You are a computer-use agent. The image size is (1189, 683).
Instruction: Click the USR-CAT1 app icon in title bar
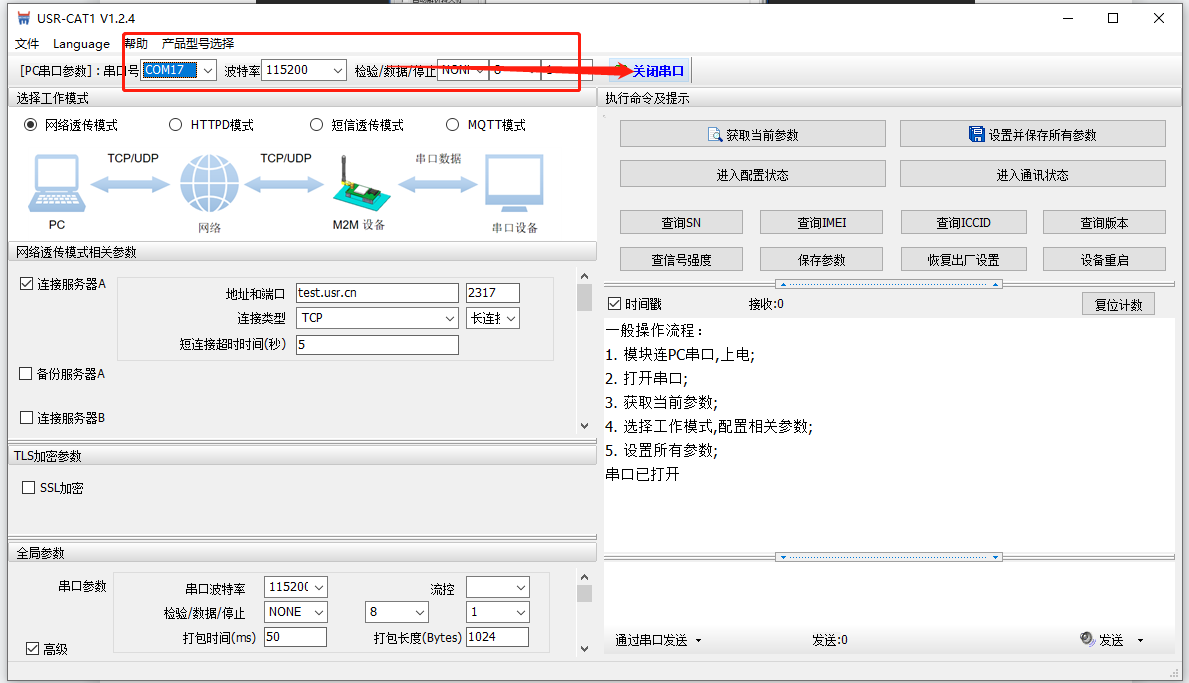click(x=24, y=17)
